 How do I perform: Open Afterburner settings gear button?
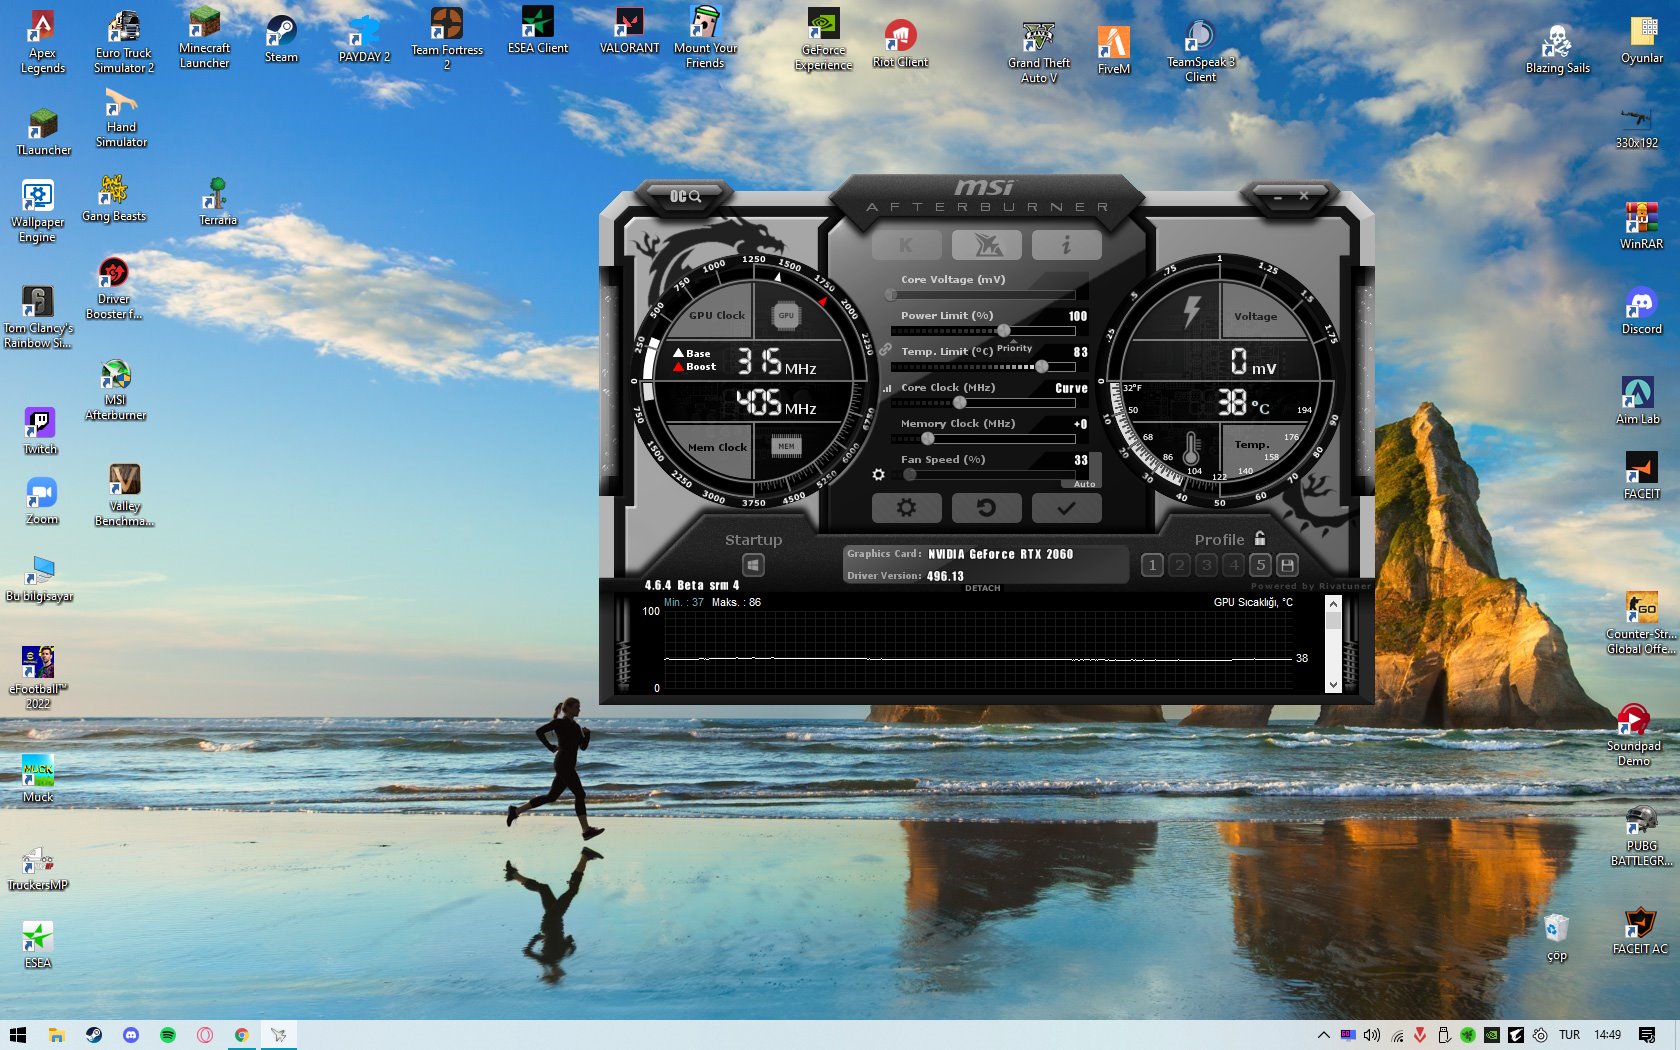(906, 508)
